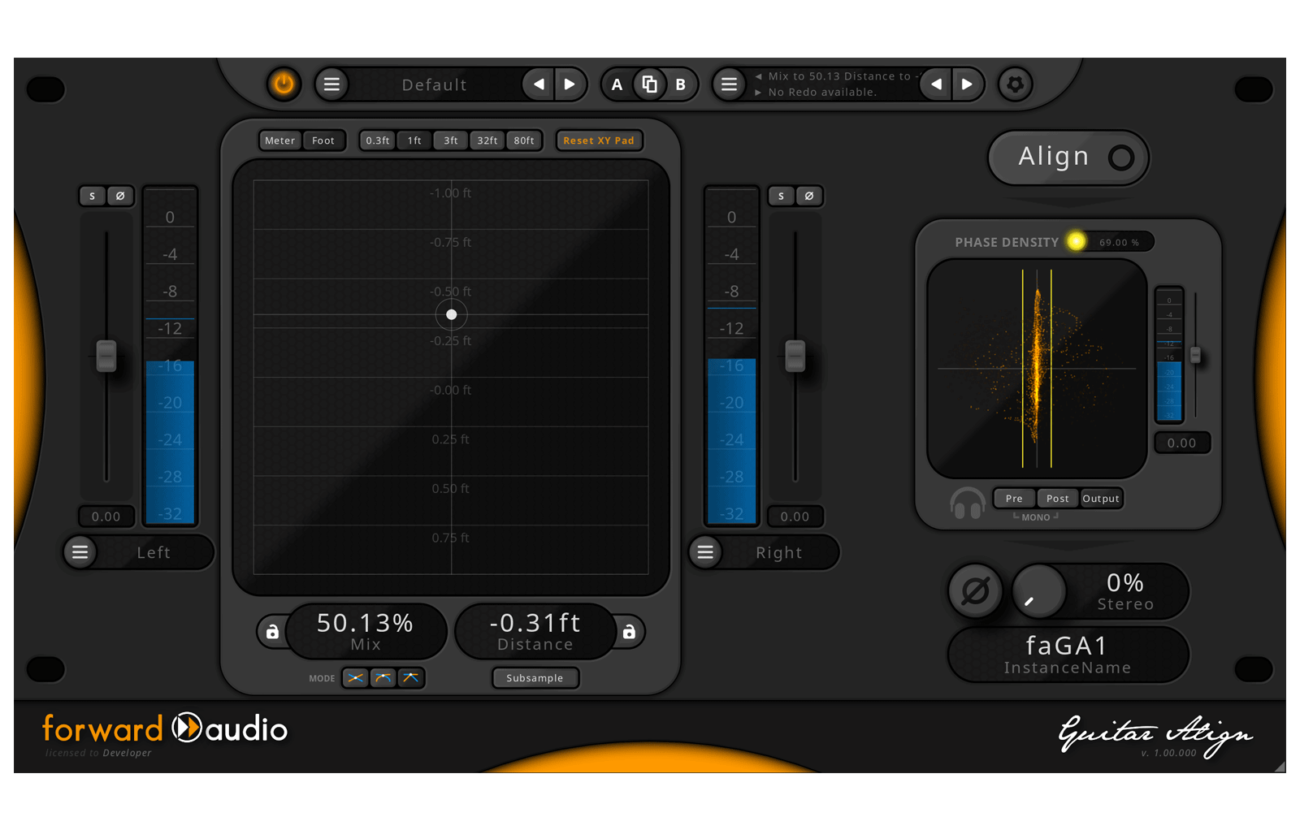Invert phase on the Right channel

(x=809, y=196)
